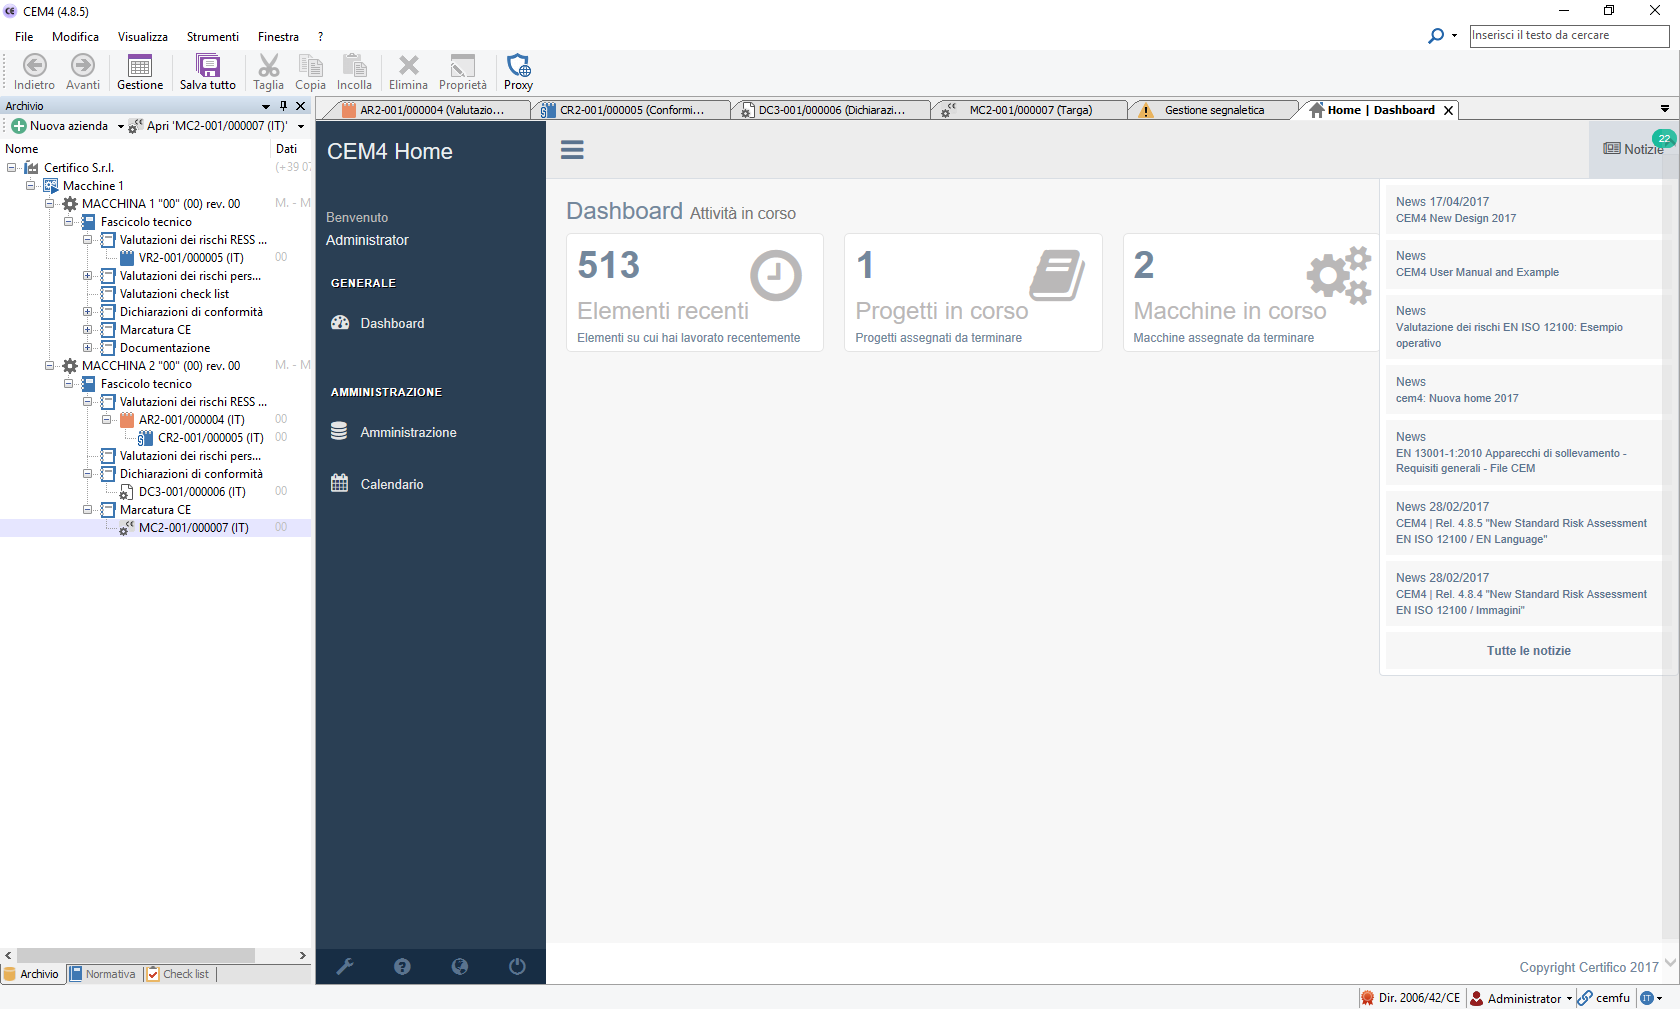Open the Notizie news panel button

pyautogui.click(x=1633, y=149)
